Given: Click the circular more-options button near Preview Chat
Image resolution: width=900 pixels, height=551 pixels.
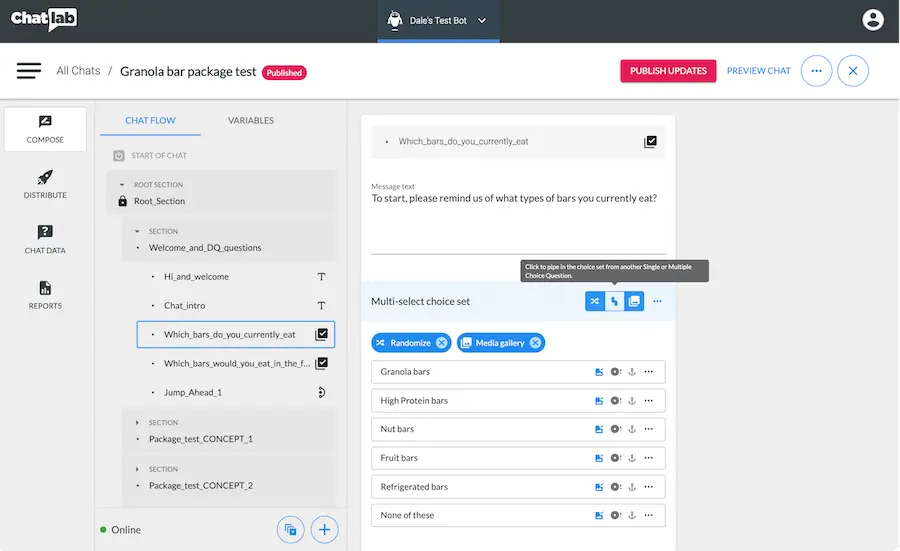Looking at the screenshot, I should click(x=816, y=71).
